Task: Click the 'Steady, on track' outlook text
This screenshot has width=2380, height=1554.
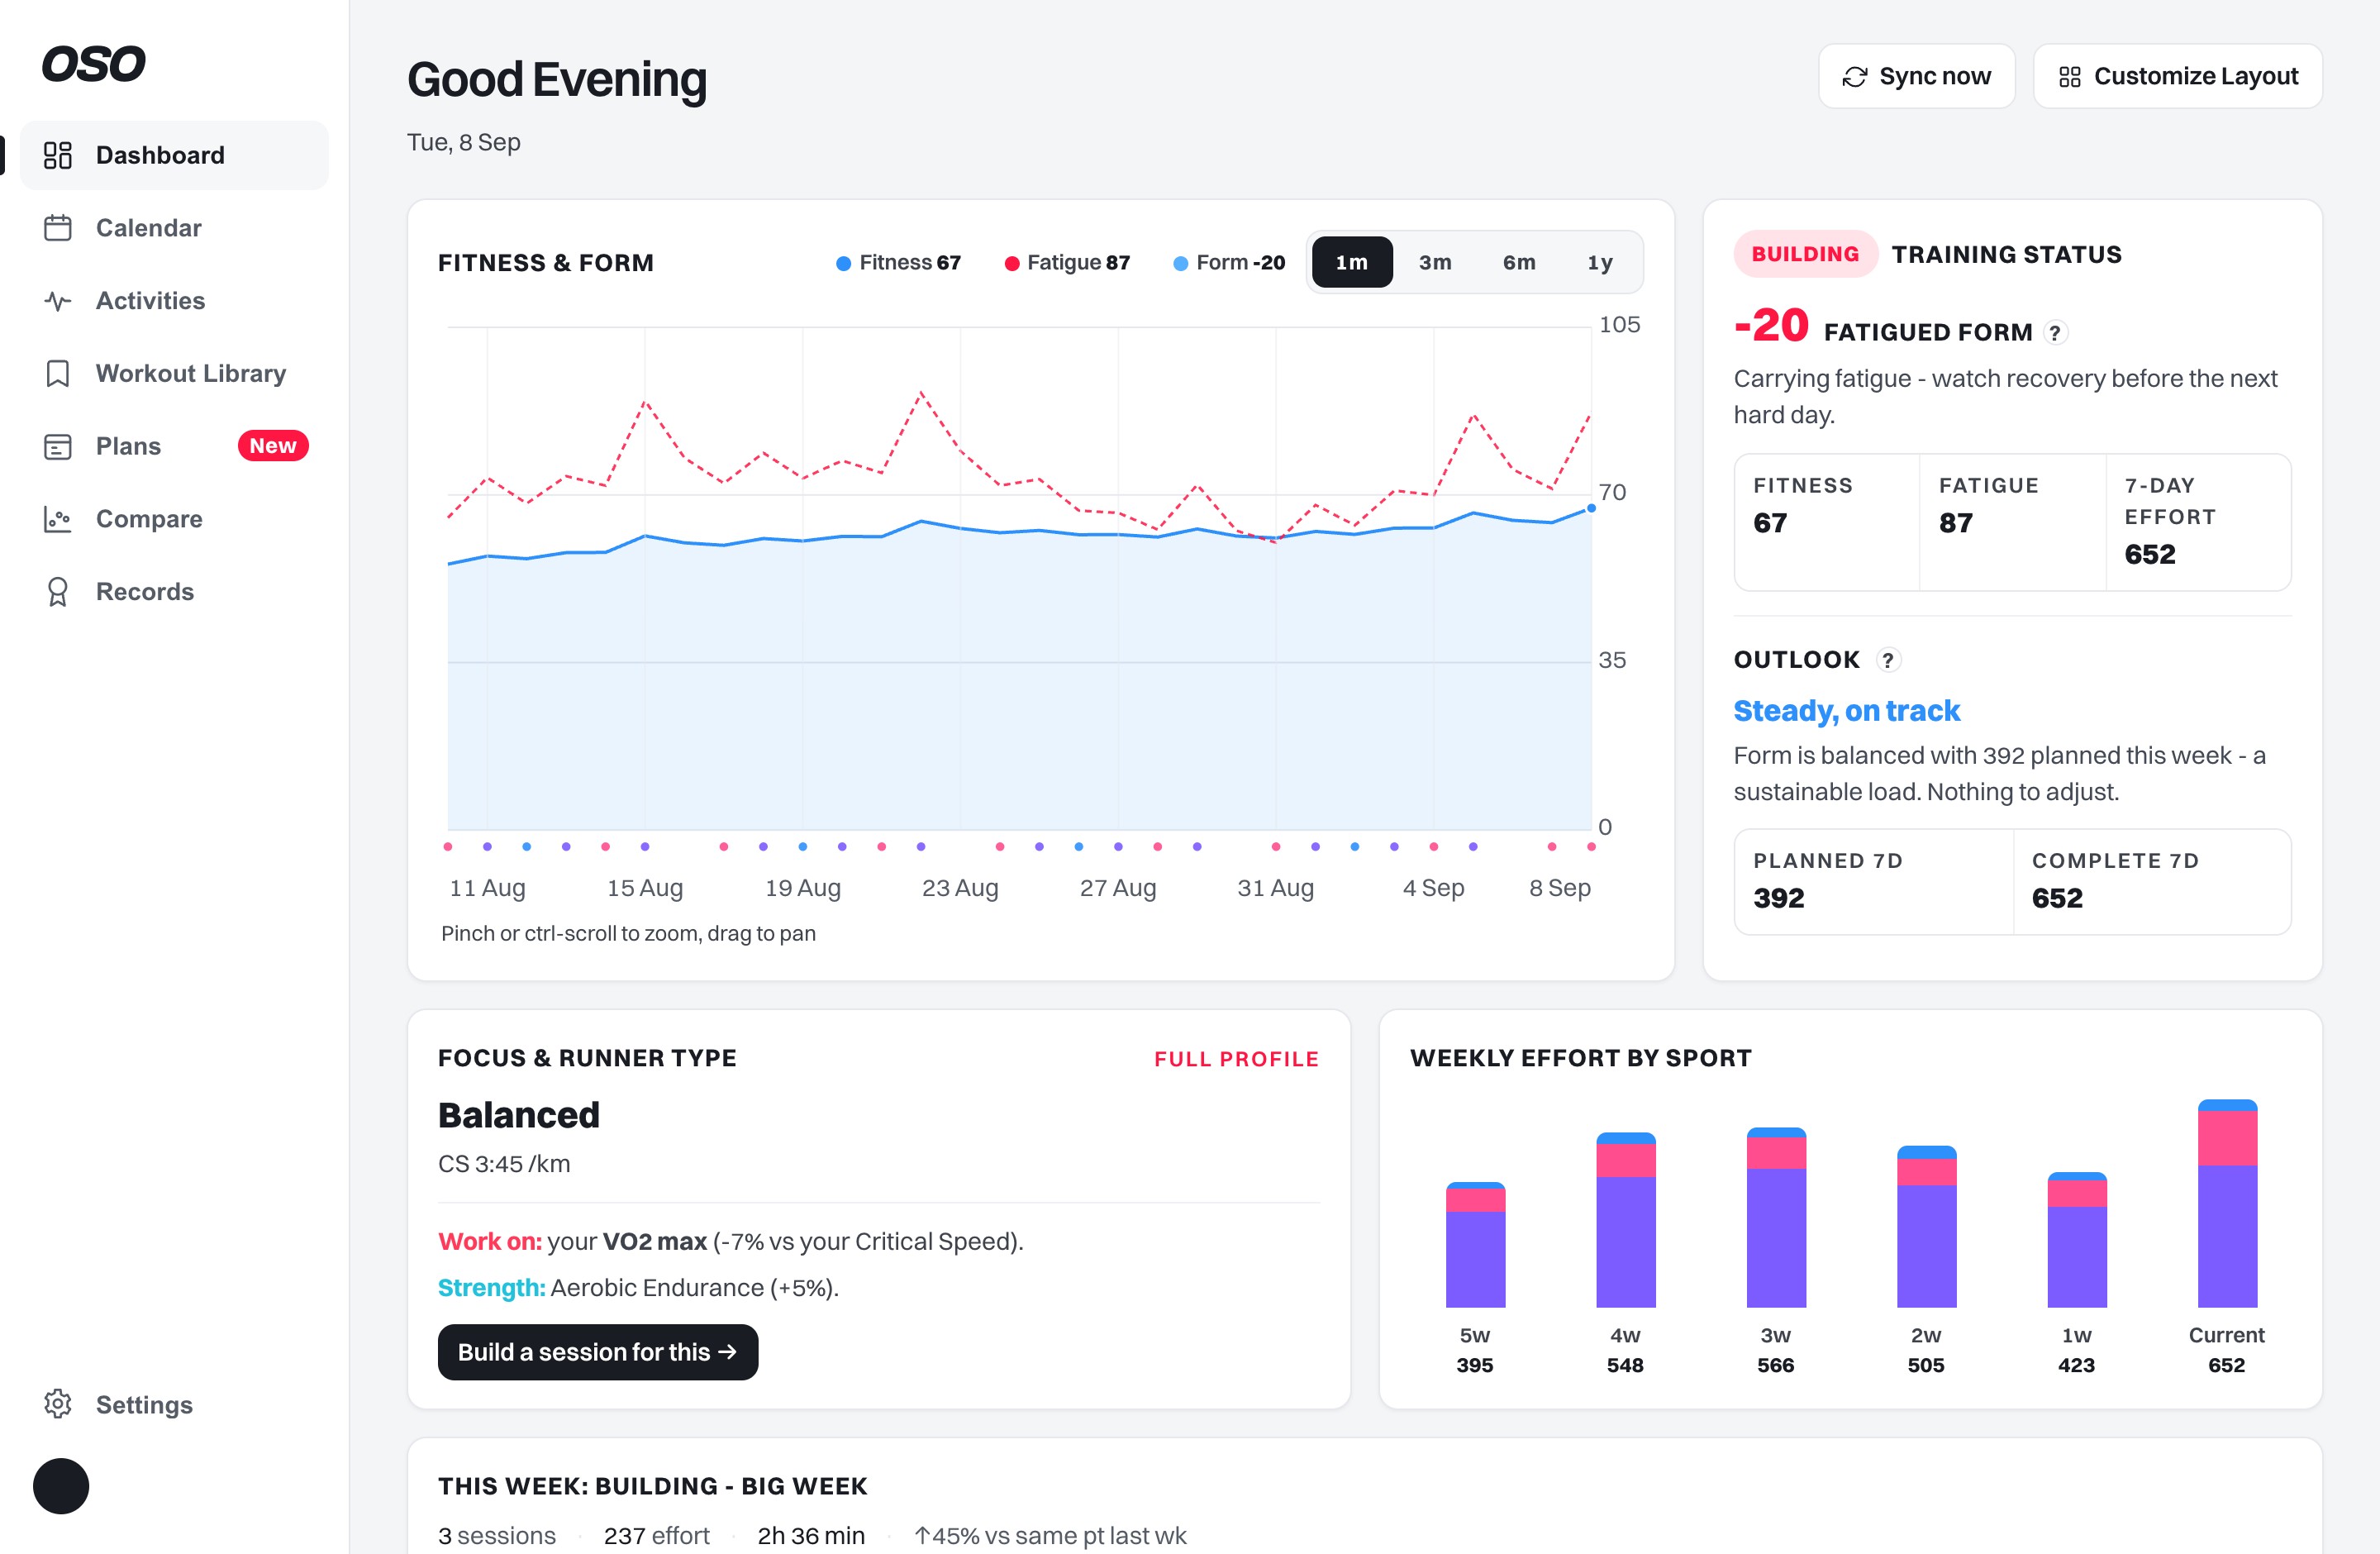Action: [1846, 710]
